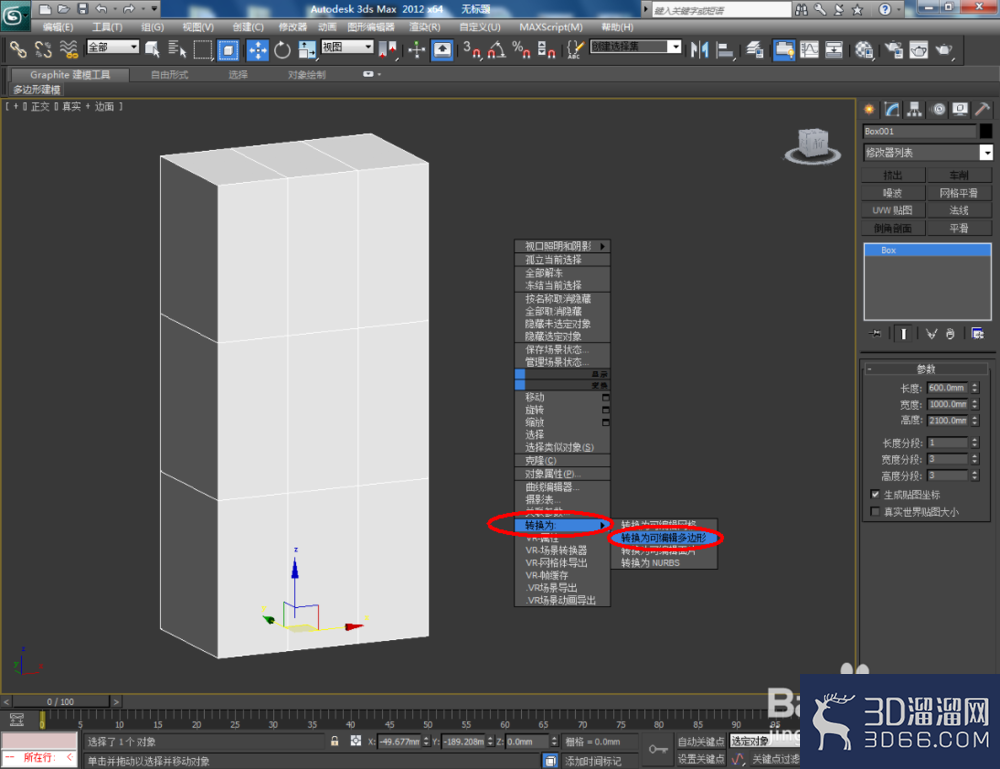Toggle keyboard shortcut override button

(x=442, y=49)
